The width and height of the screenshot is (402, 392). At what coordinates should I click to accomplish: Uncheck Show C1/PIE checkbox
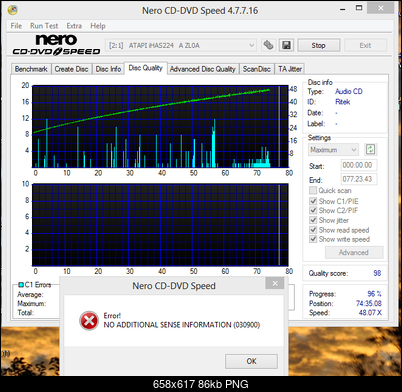(313, 201)
